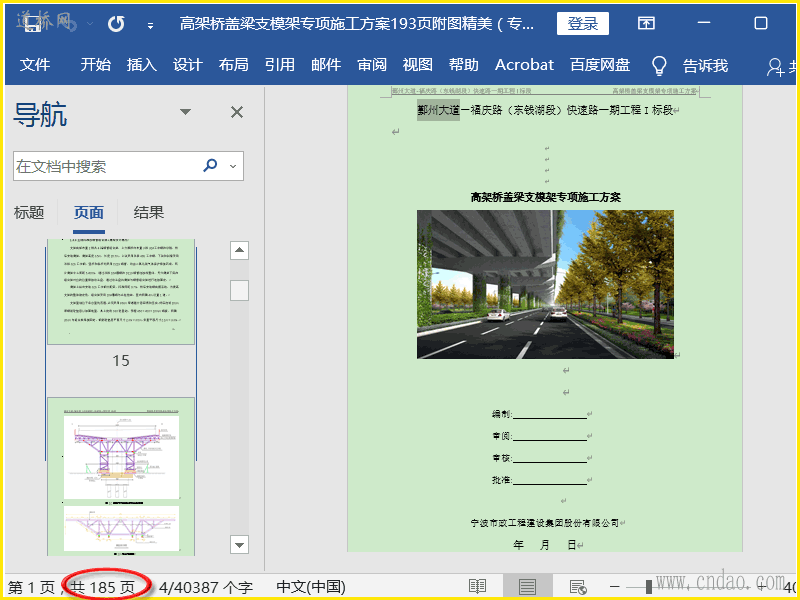The image size is (800, 600).
Task: Select the bridge diagram page thumbnail
Action: tap(121, 477)
